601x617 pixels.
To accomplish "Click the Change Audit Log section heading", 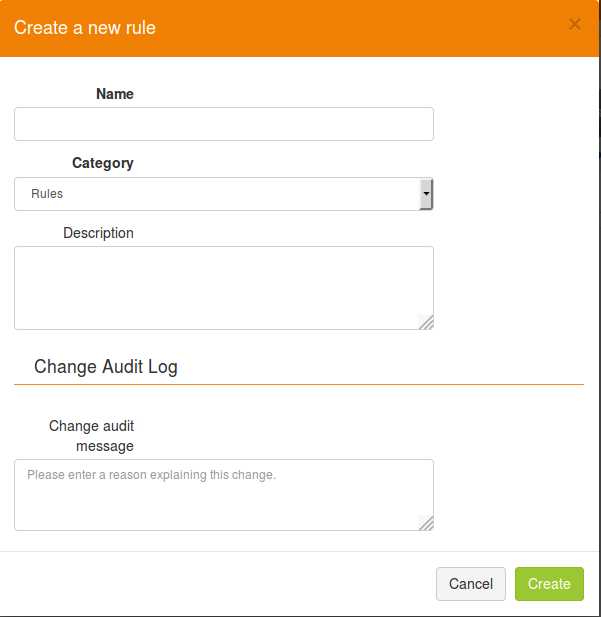I will point(106,367).
